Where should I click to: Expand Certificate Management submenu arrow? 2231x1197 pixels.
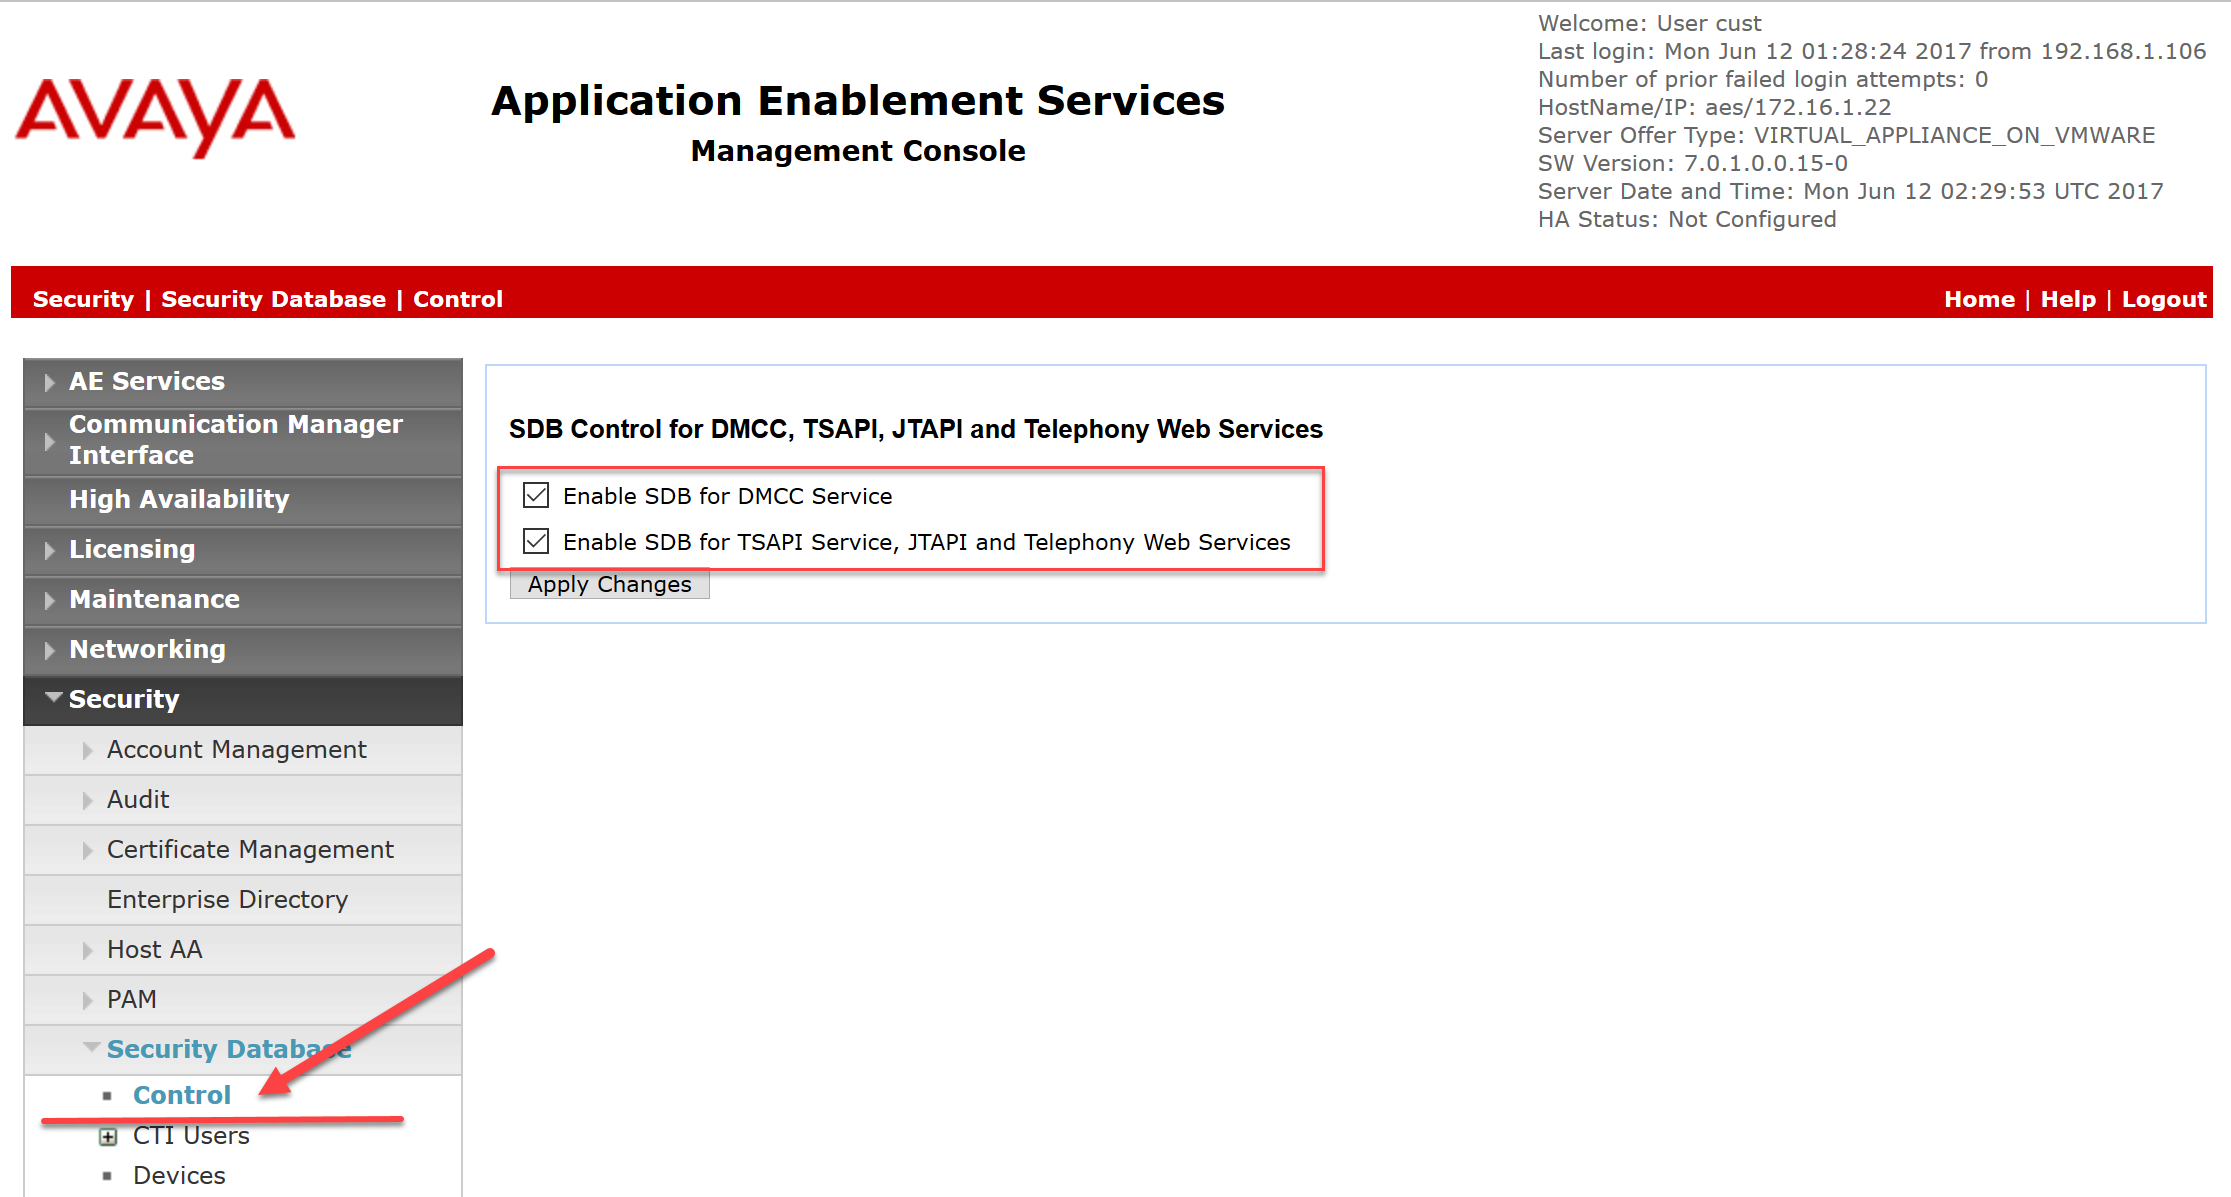pyautogui.click(x=87, y=850)
